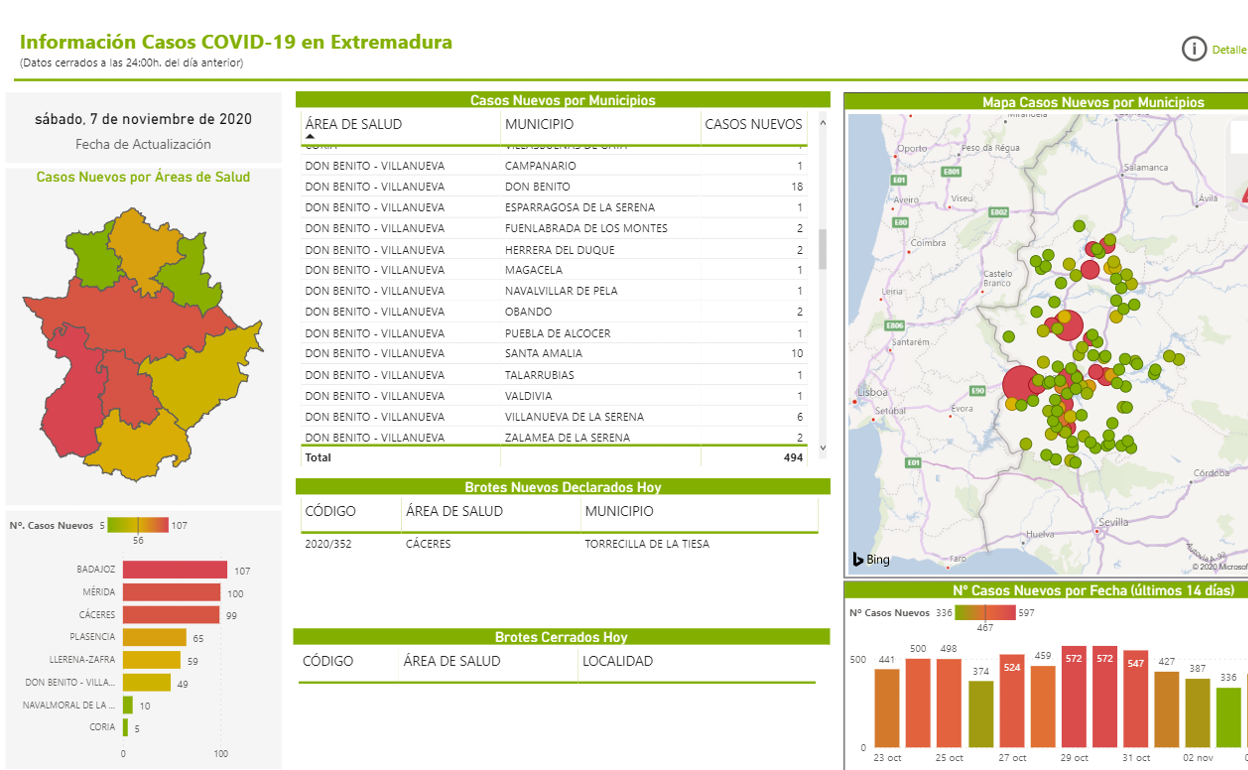Click the Total 494 row
The width and height of the screenshot is (1248, 770).
point(554,457)
